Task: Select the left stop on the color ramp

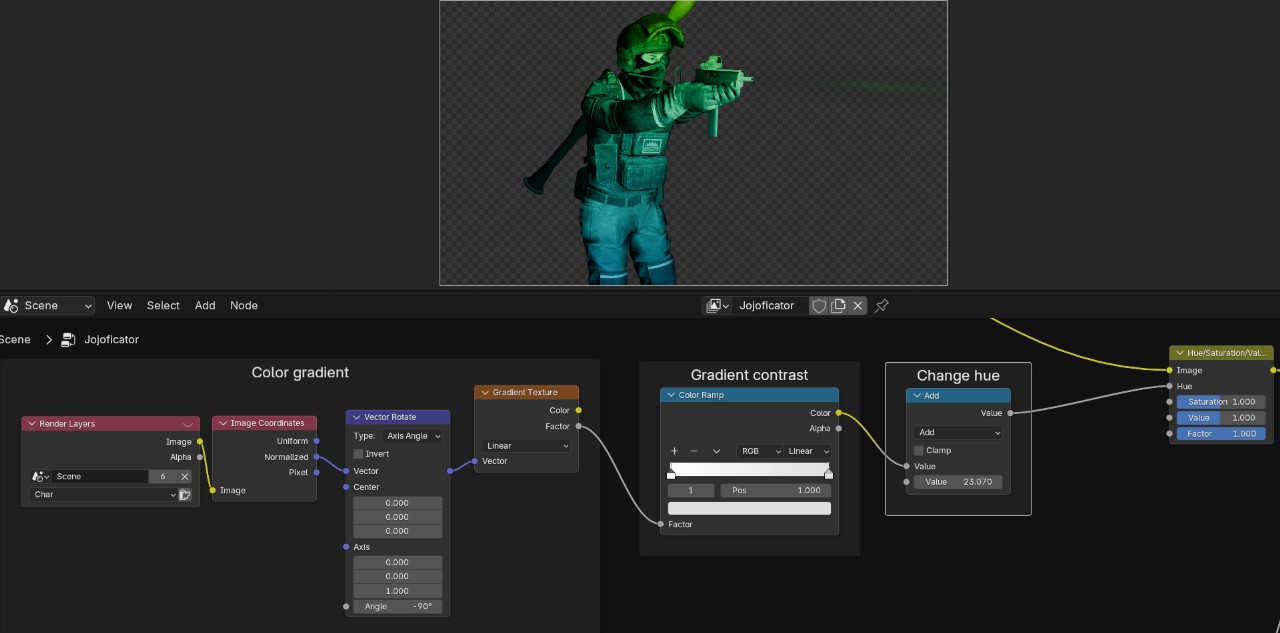Action: coord(671,475)
